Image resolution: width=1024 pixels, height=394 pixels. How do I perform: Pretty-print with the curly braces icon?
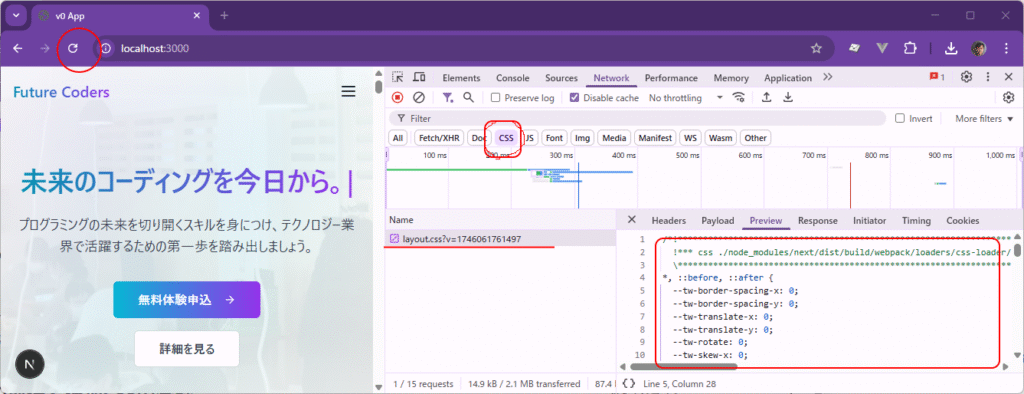[x=628, y=384]
